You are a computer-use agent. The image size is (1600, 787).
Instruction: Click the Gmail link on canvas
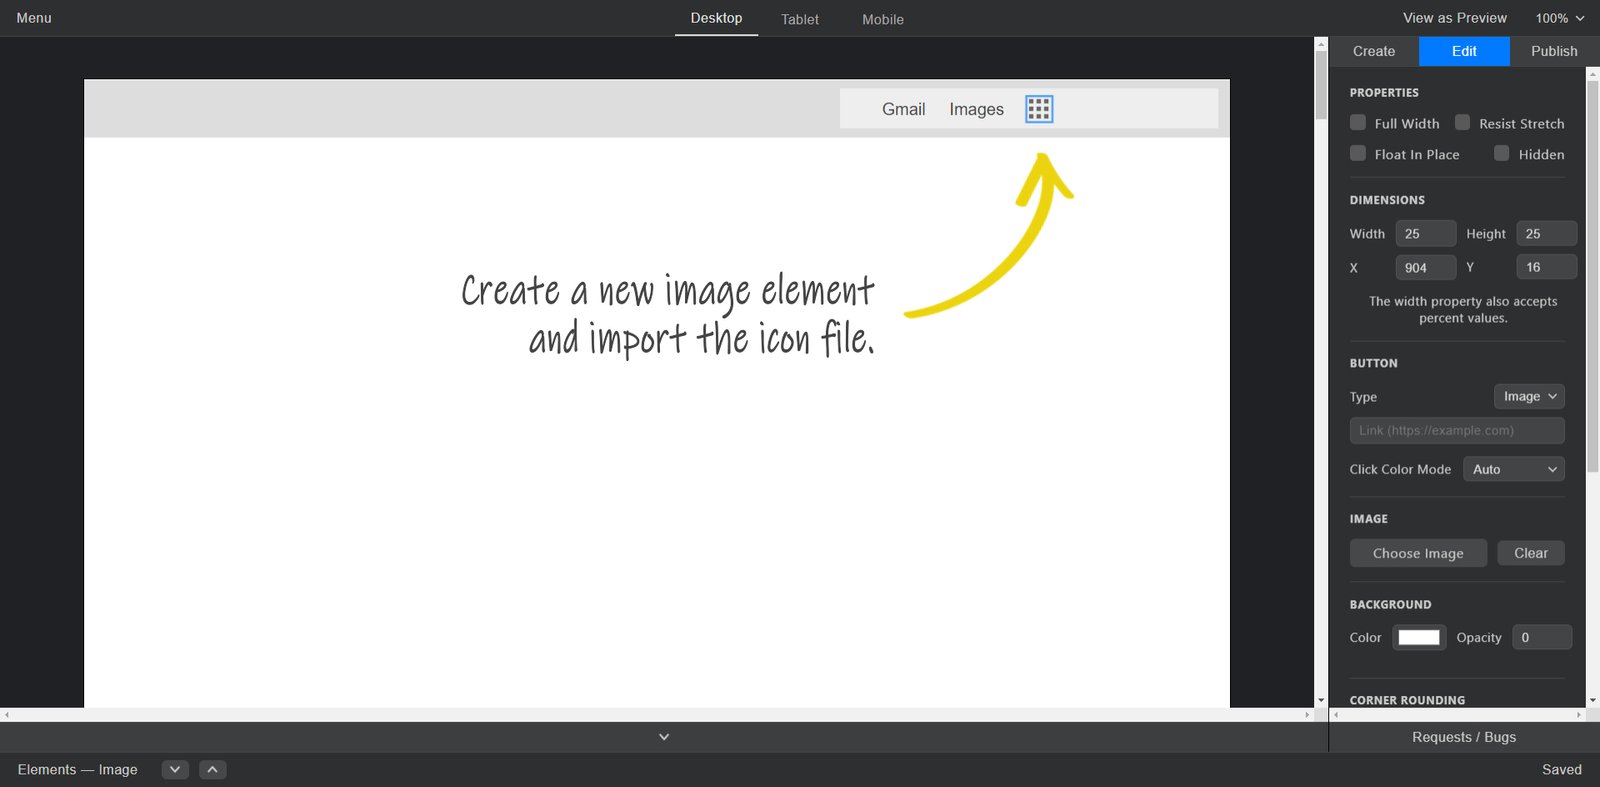click(903, 109)
